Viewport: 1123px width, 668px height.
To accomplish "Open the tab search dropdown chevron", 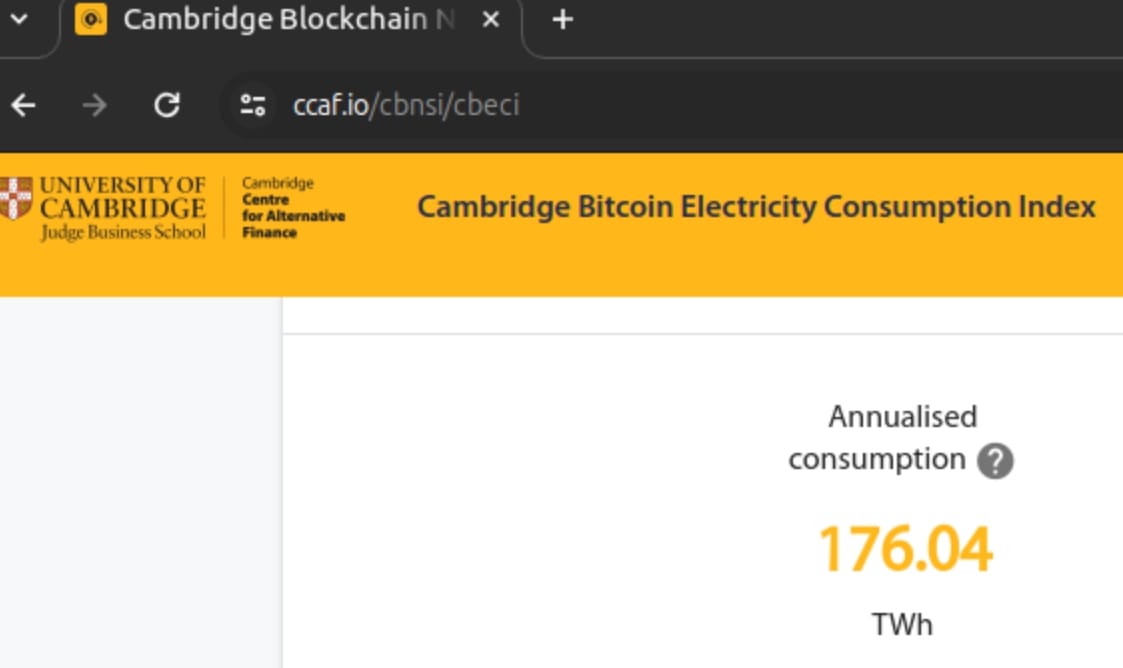I will [x=19, y=19].
